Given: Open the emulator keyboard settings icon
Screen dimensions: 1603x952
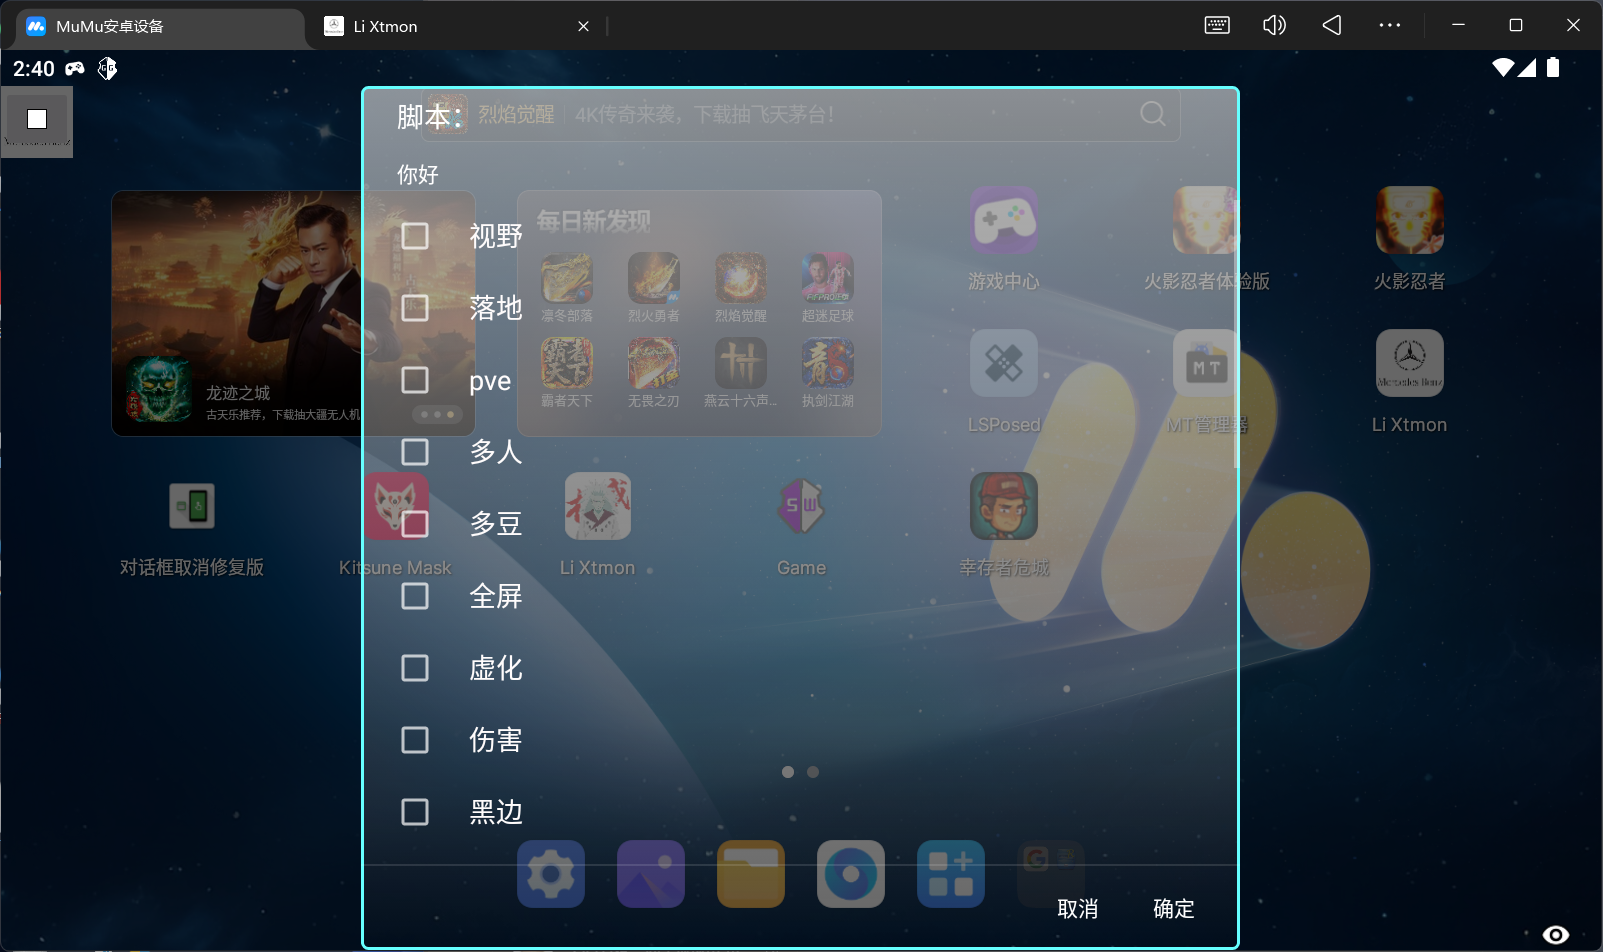Looking at the screenshot, I should 1217,26.
